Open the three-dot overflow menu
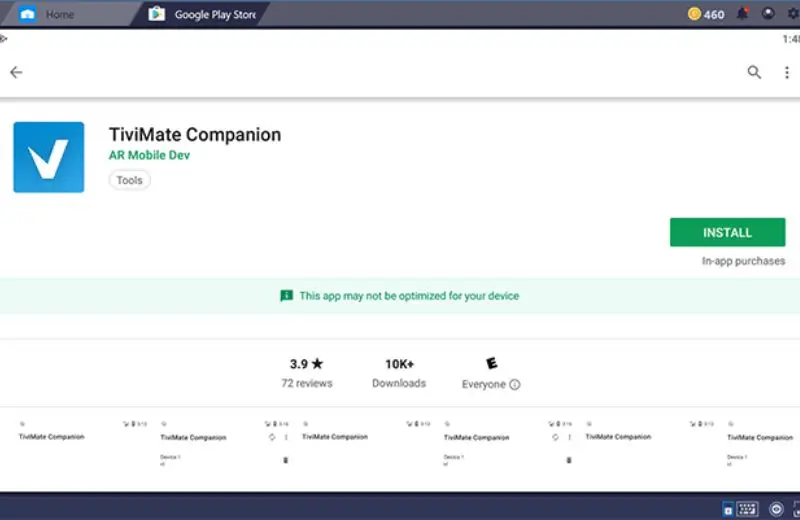 point(786,72)
